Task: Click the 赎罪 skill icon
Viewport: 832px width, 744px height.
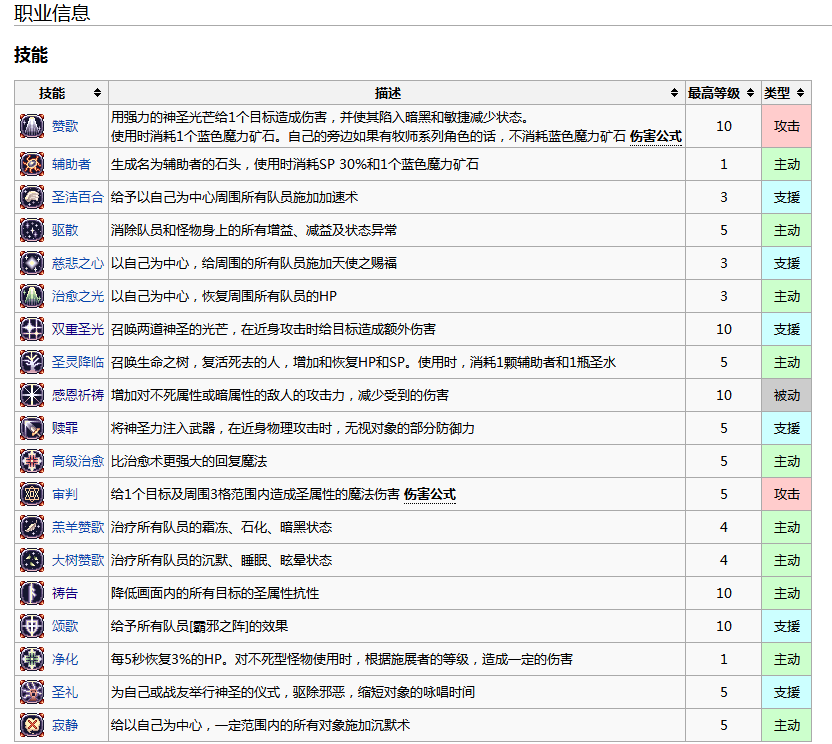Action: point(32,428)
